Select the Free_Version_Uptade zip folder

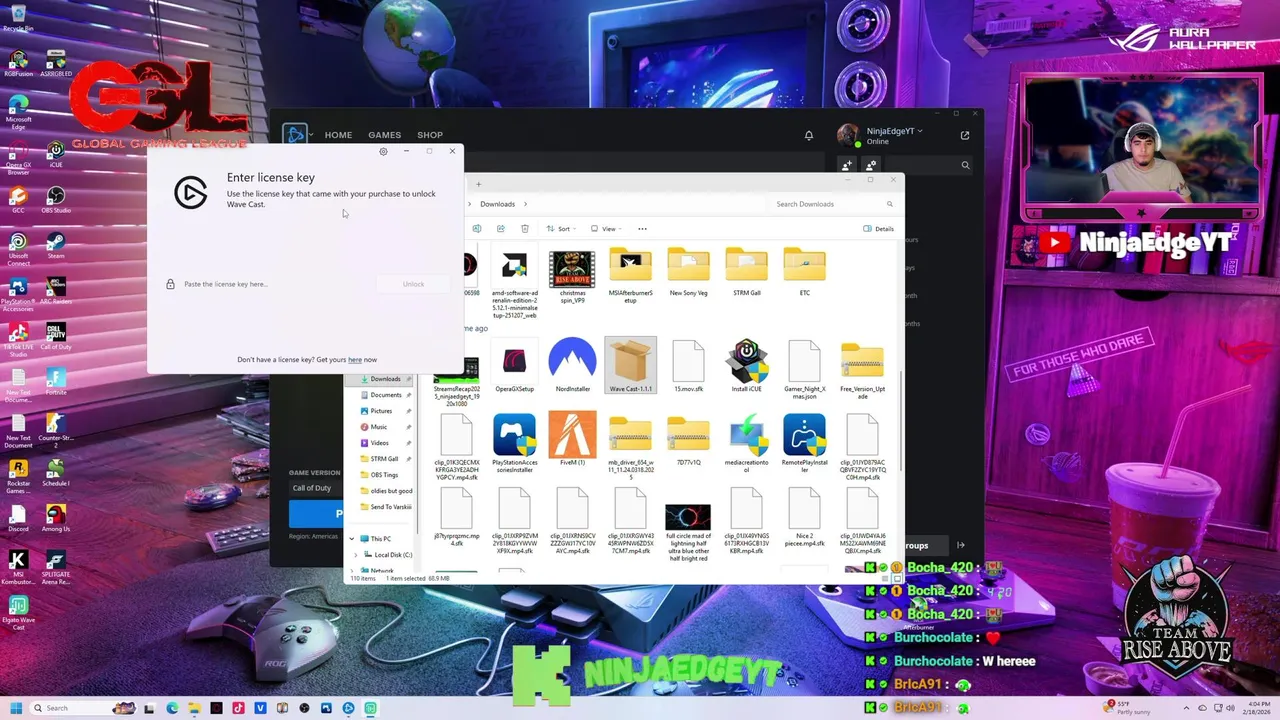(862, 370)
